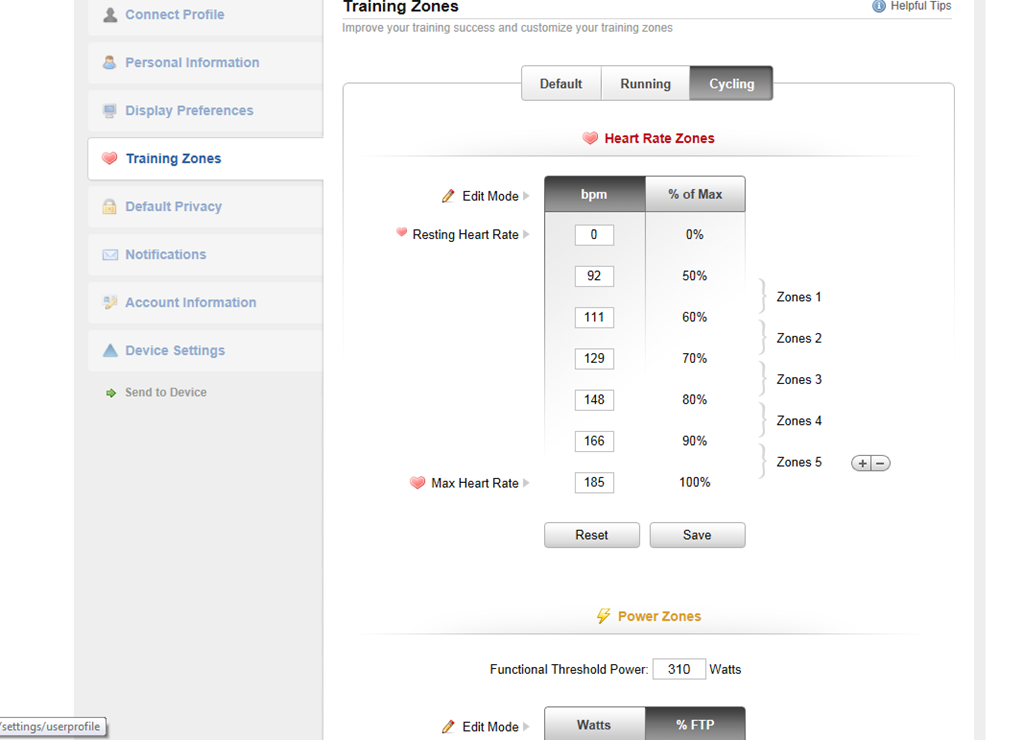
Task: Click the Heart Rate Zones heading text
Action: tap(660, 138)
